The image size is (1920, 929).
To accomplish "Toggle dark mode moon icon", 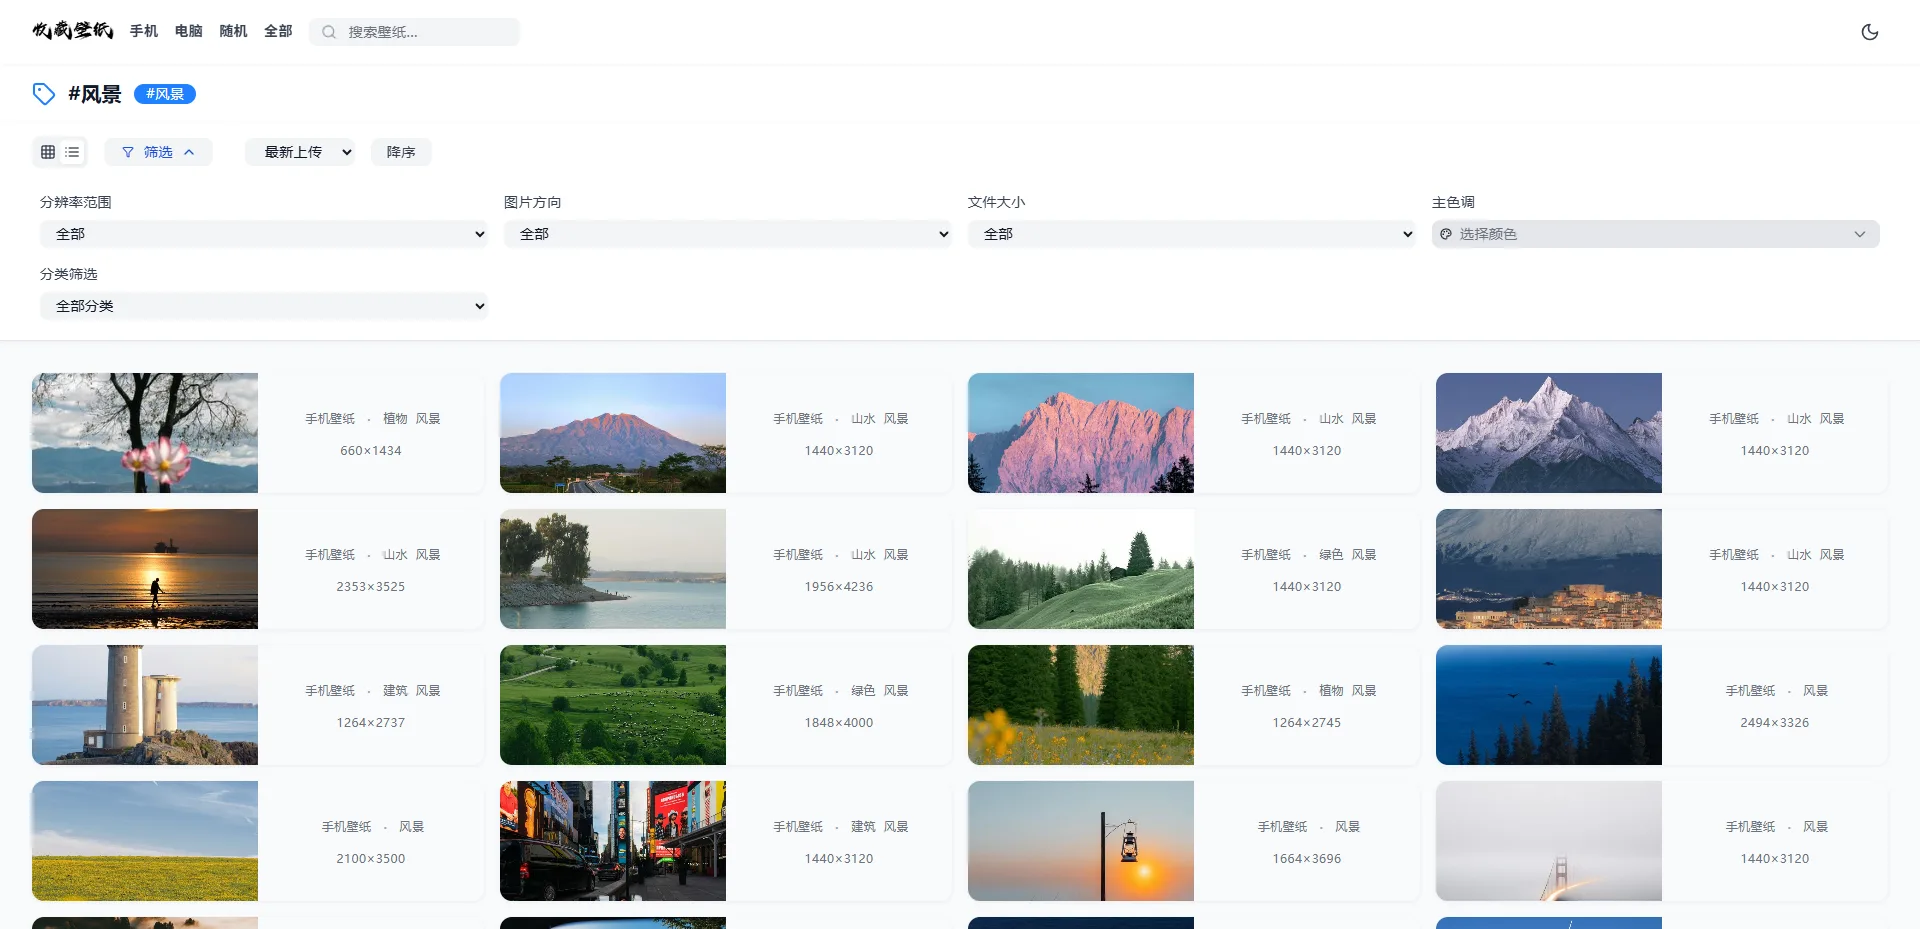I will coord(1869,32).
